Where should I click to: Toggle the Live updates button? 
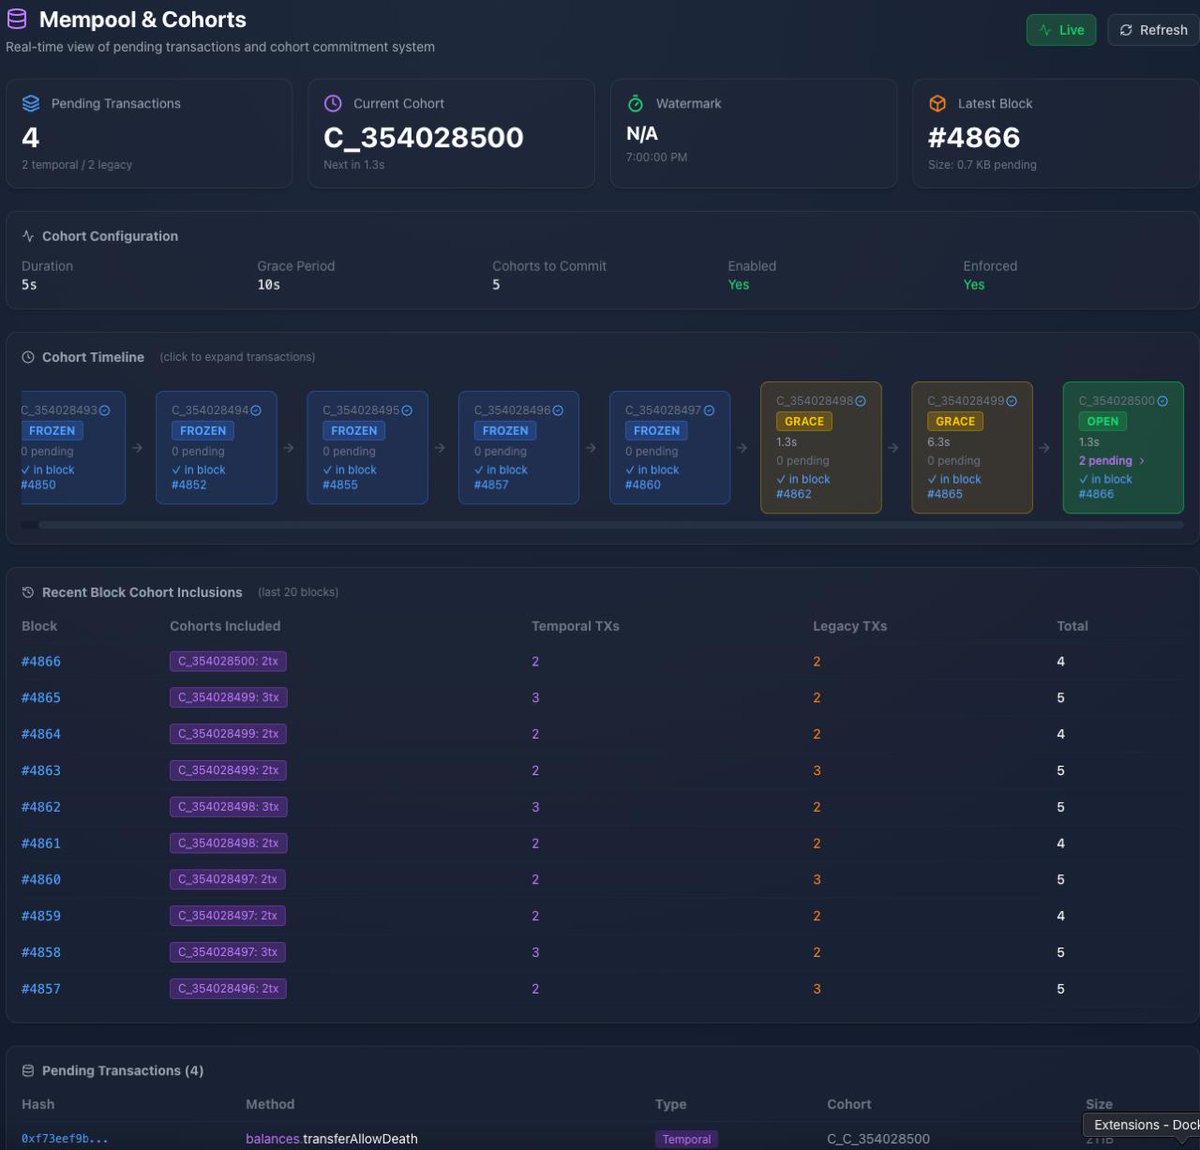click(x=1061, y=30)
